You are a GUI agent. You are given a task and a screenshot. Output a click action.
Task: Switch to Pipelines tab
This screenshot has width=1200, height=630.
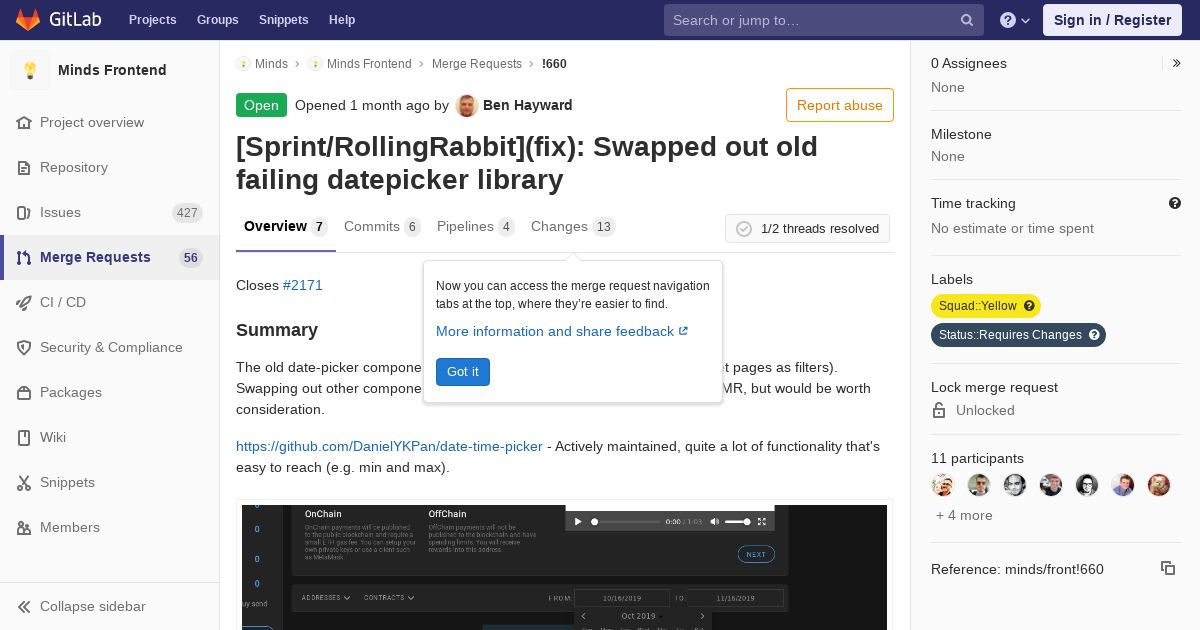[476, 227]
